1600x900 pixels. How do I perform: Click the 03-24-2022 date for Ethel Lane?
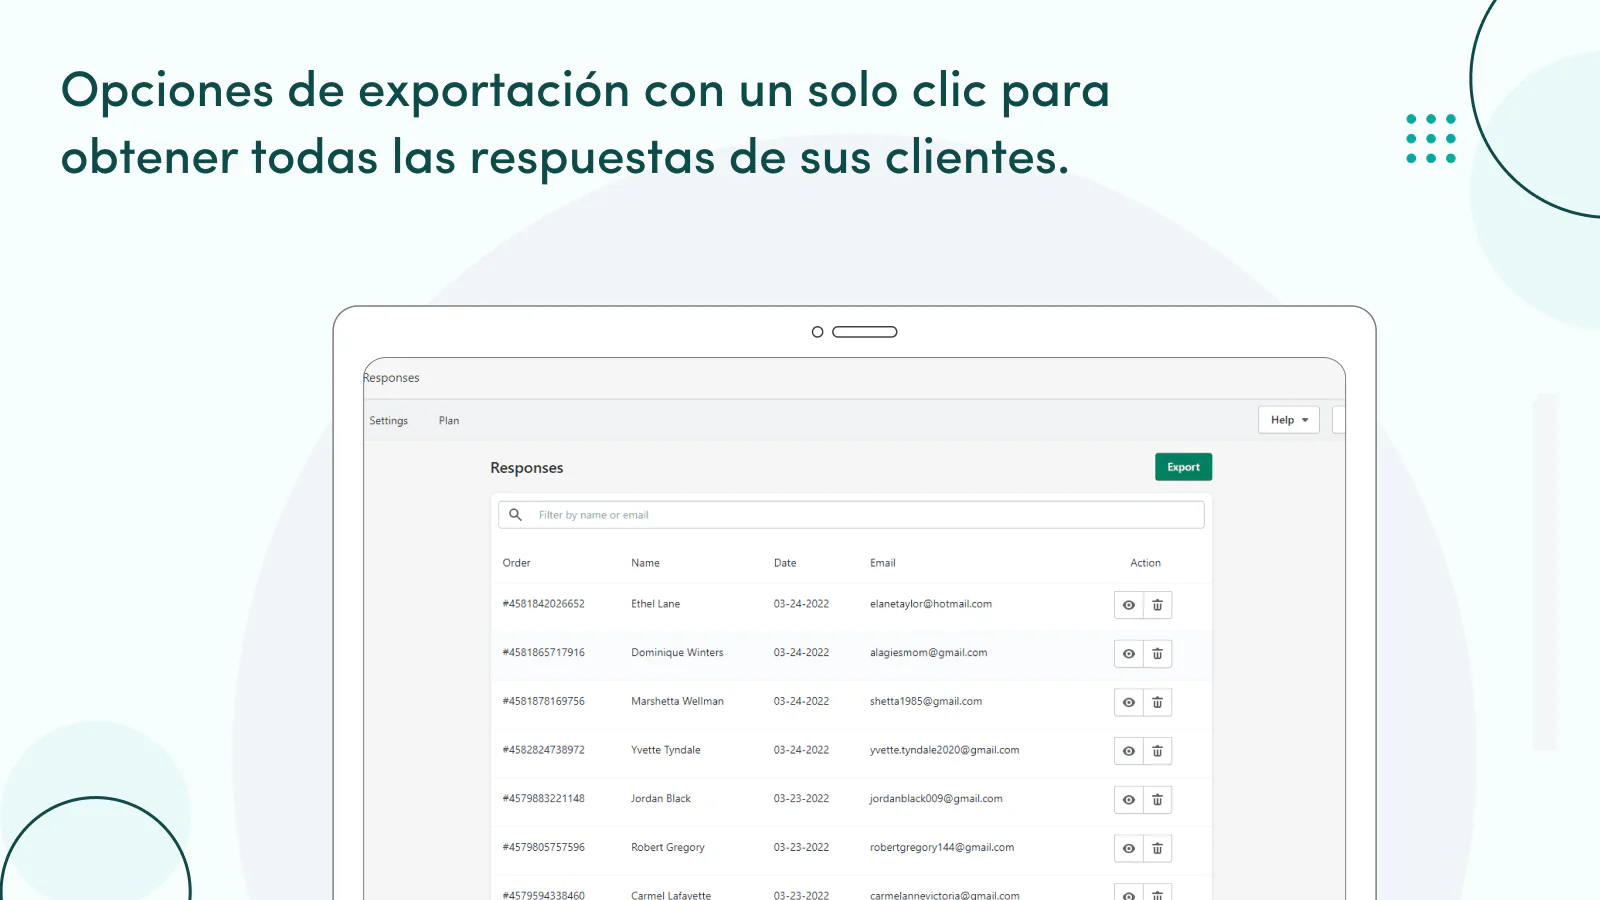coord(801,604)
